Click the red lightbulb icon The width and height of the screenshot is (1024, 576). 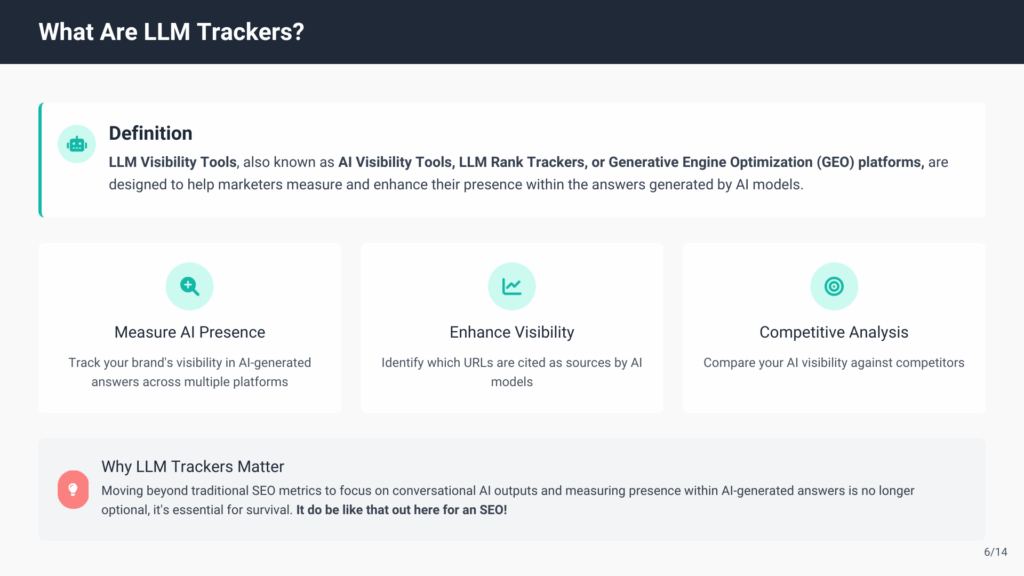tap(73, 489)
